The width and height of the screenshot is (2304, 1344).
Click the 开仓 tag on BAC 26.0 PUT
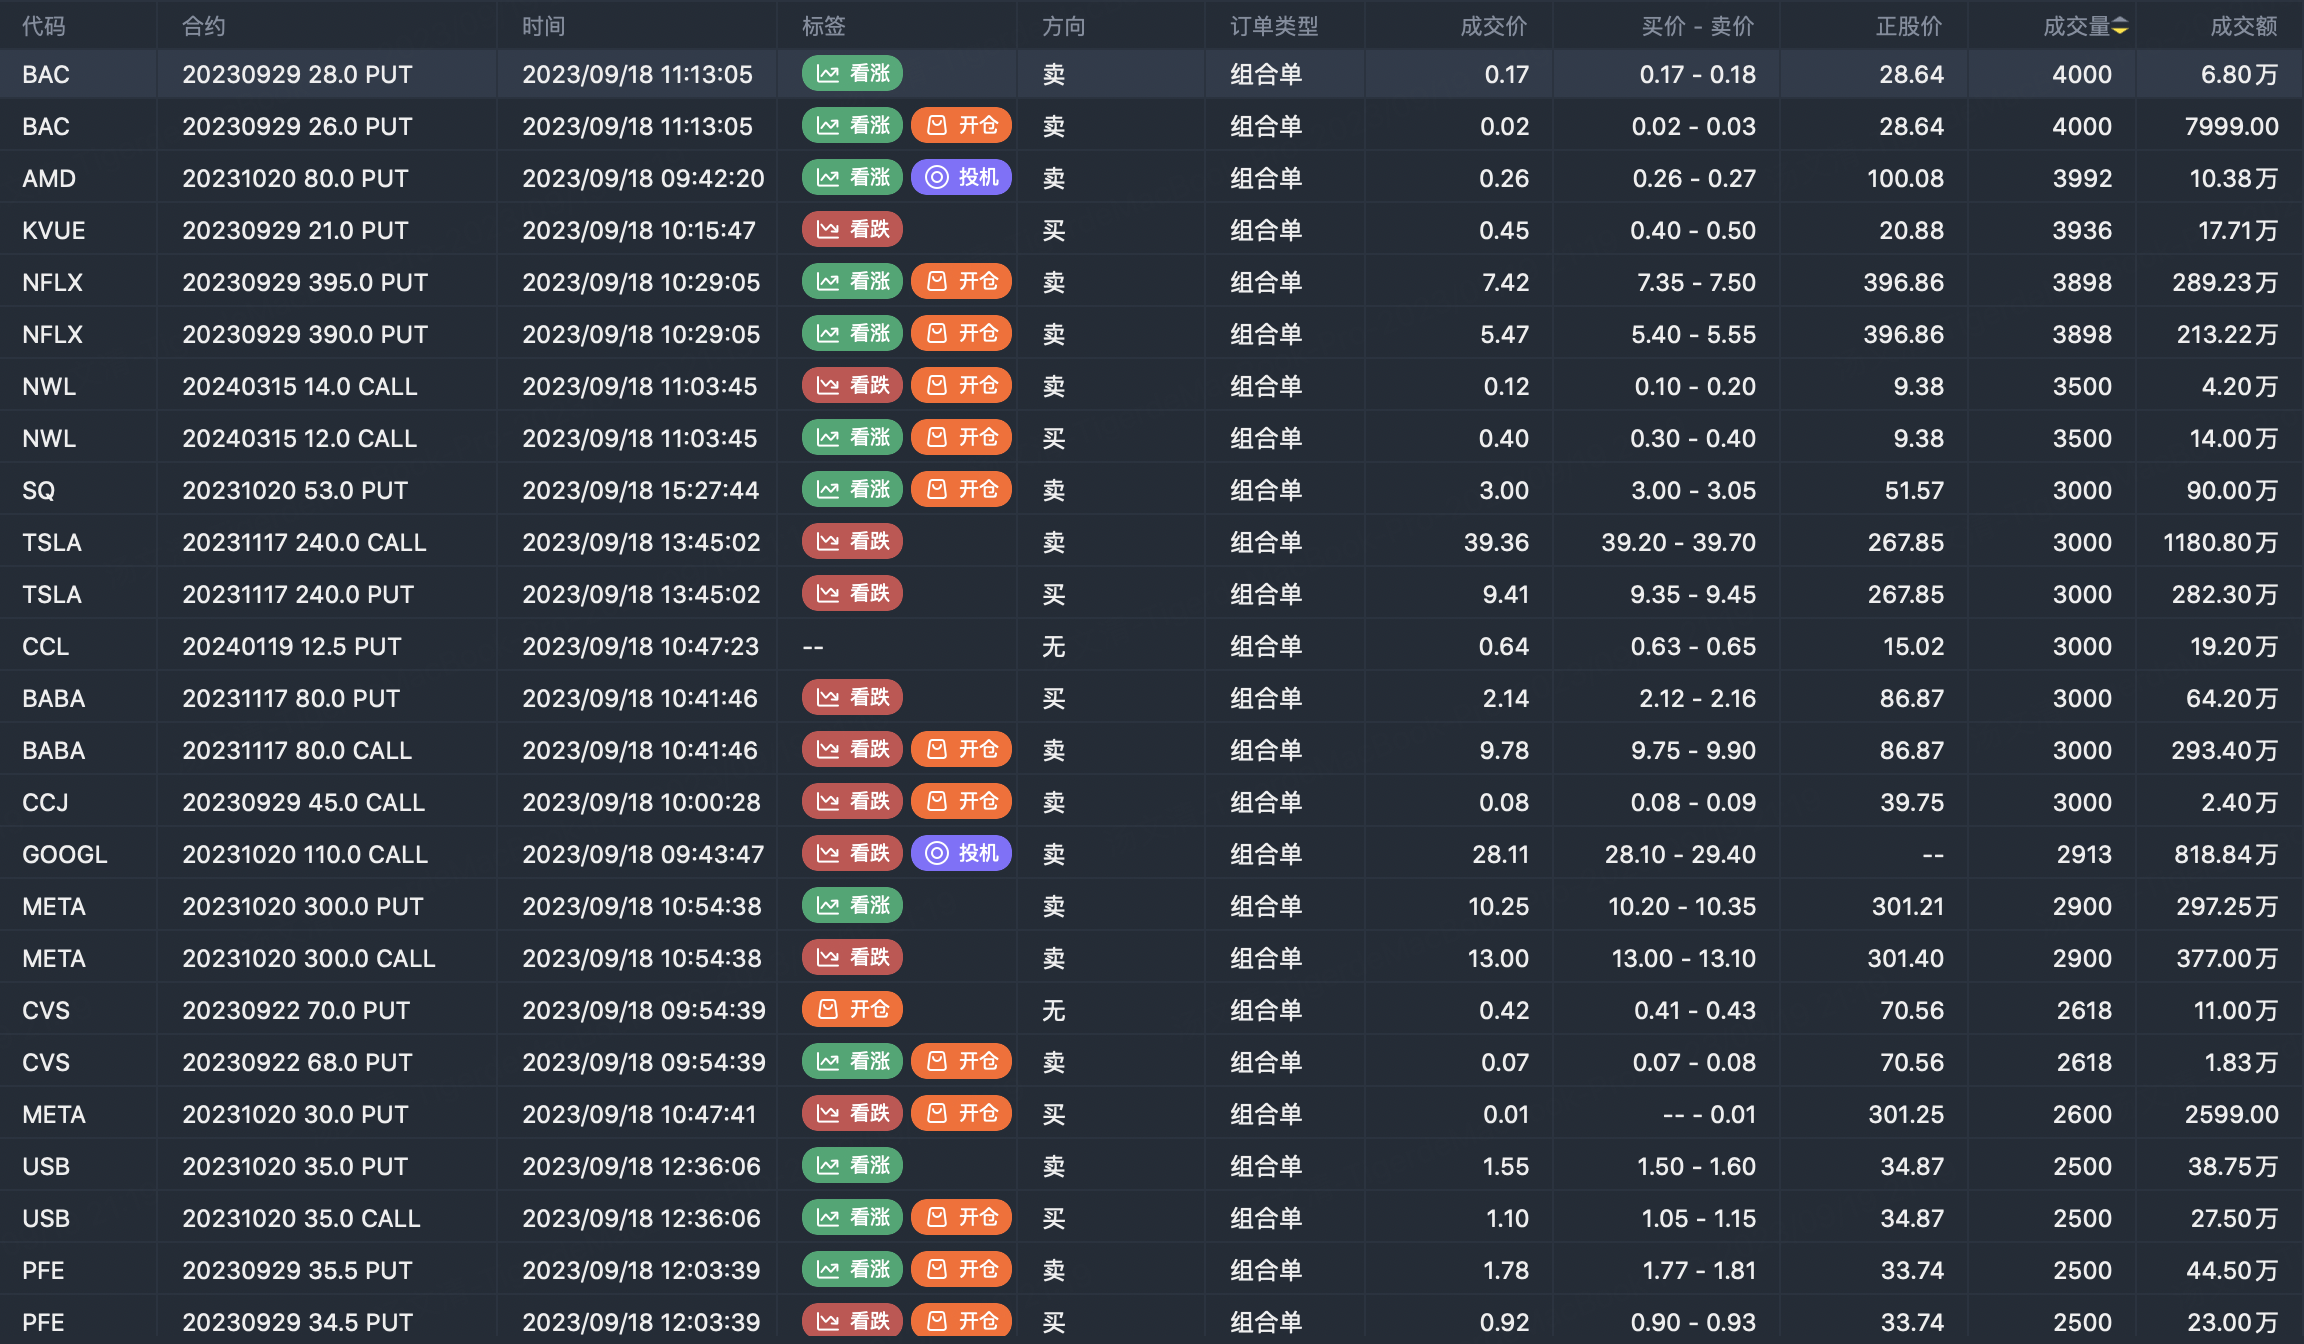(x=961, y=126)
